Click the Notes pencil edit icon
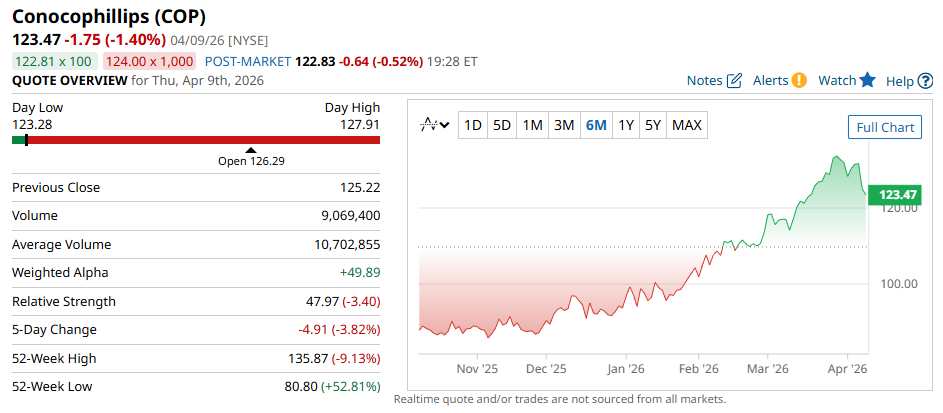Viewport: 943px width, 413px height. point(734,81)
